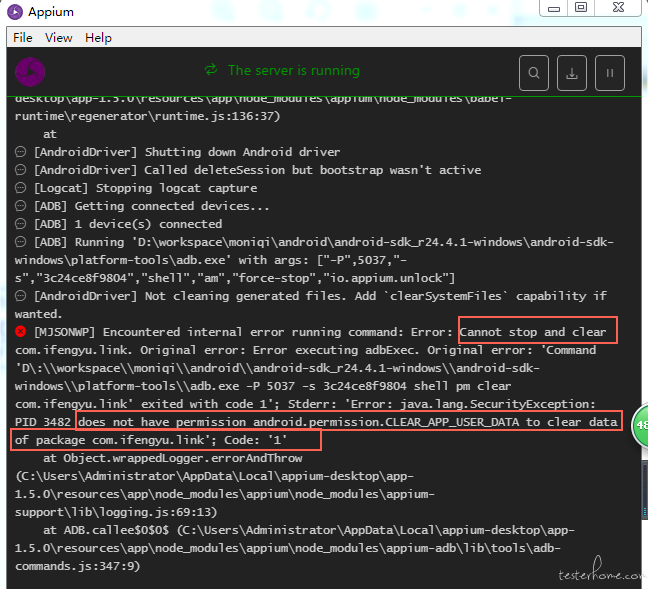Click text 'commands.js:347:9)'
Image resolution: width=648 pixels, height=589 pixels.
coord(78,566)
